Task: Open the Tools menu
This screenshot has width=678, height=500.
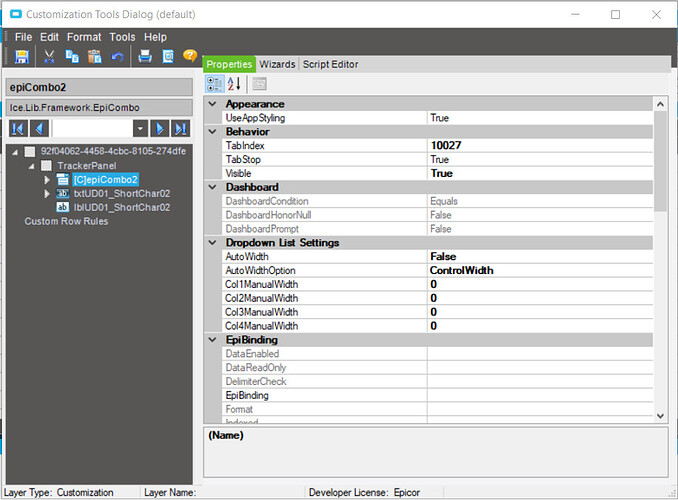Action: tap(122, 37)
